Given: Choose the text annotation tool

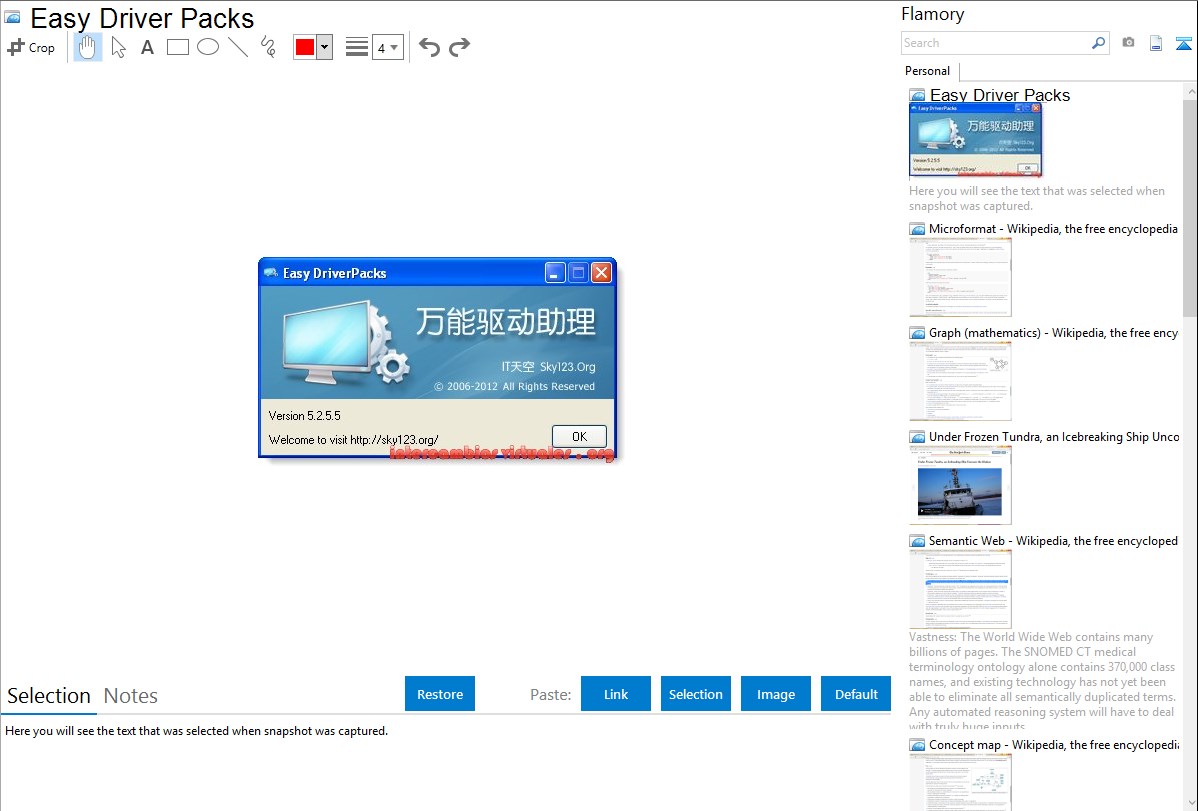Looking at the screenshot, I should (147, 47).
